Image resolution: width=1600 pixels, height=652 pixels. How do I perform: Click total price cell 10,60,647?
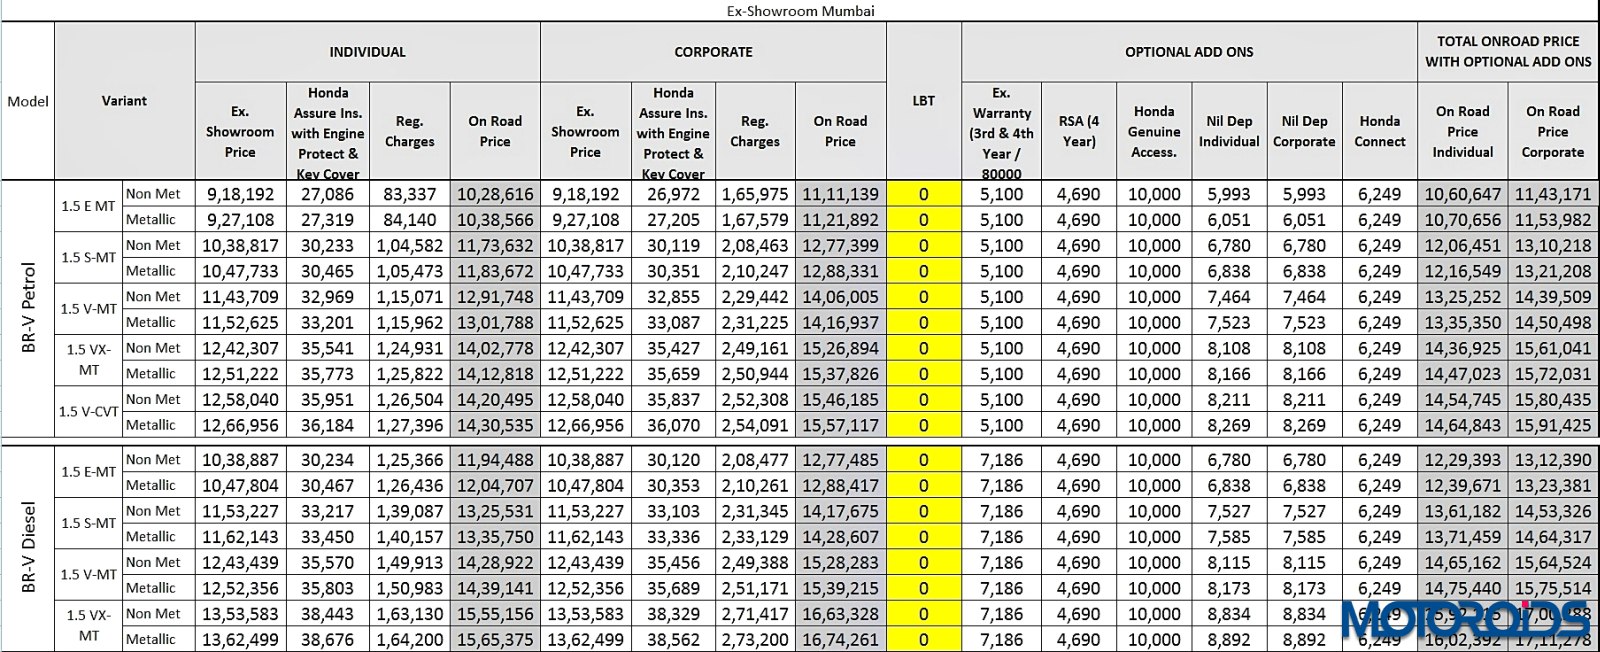point(1462,194)
